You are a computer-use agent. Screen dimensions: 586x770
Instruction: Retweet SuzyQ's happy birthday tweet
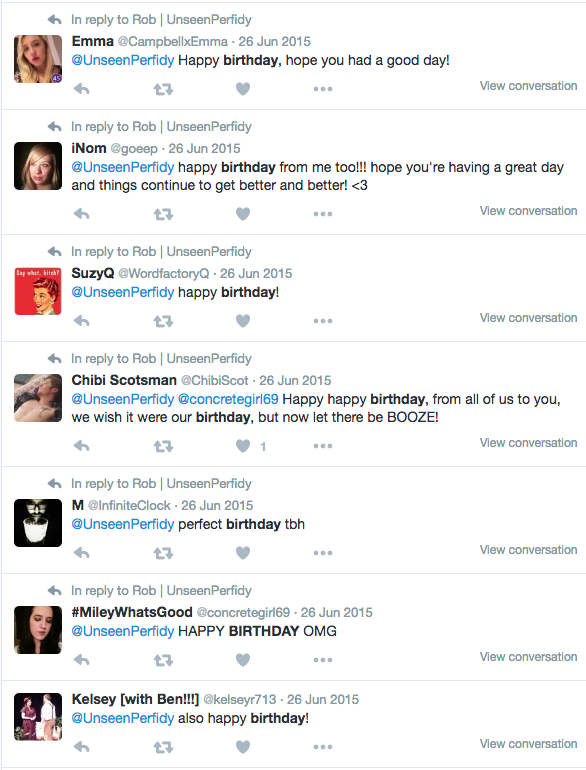[163, 321]
